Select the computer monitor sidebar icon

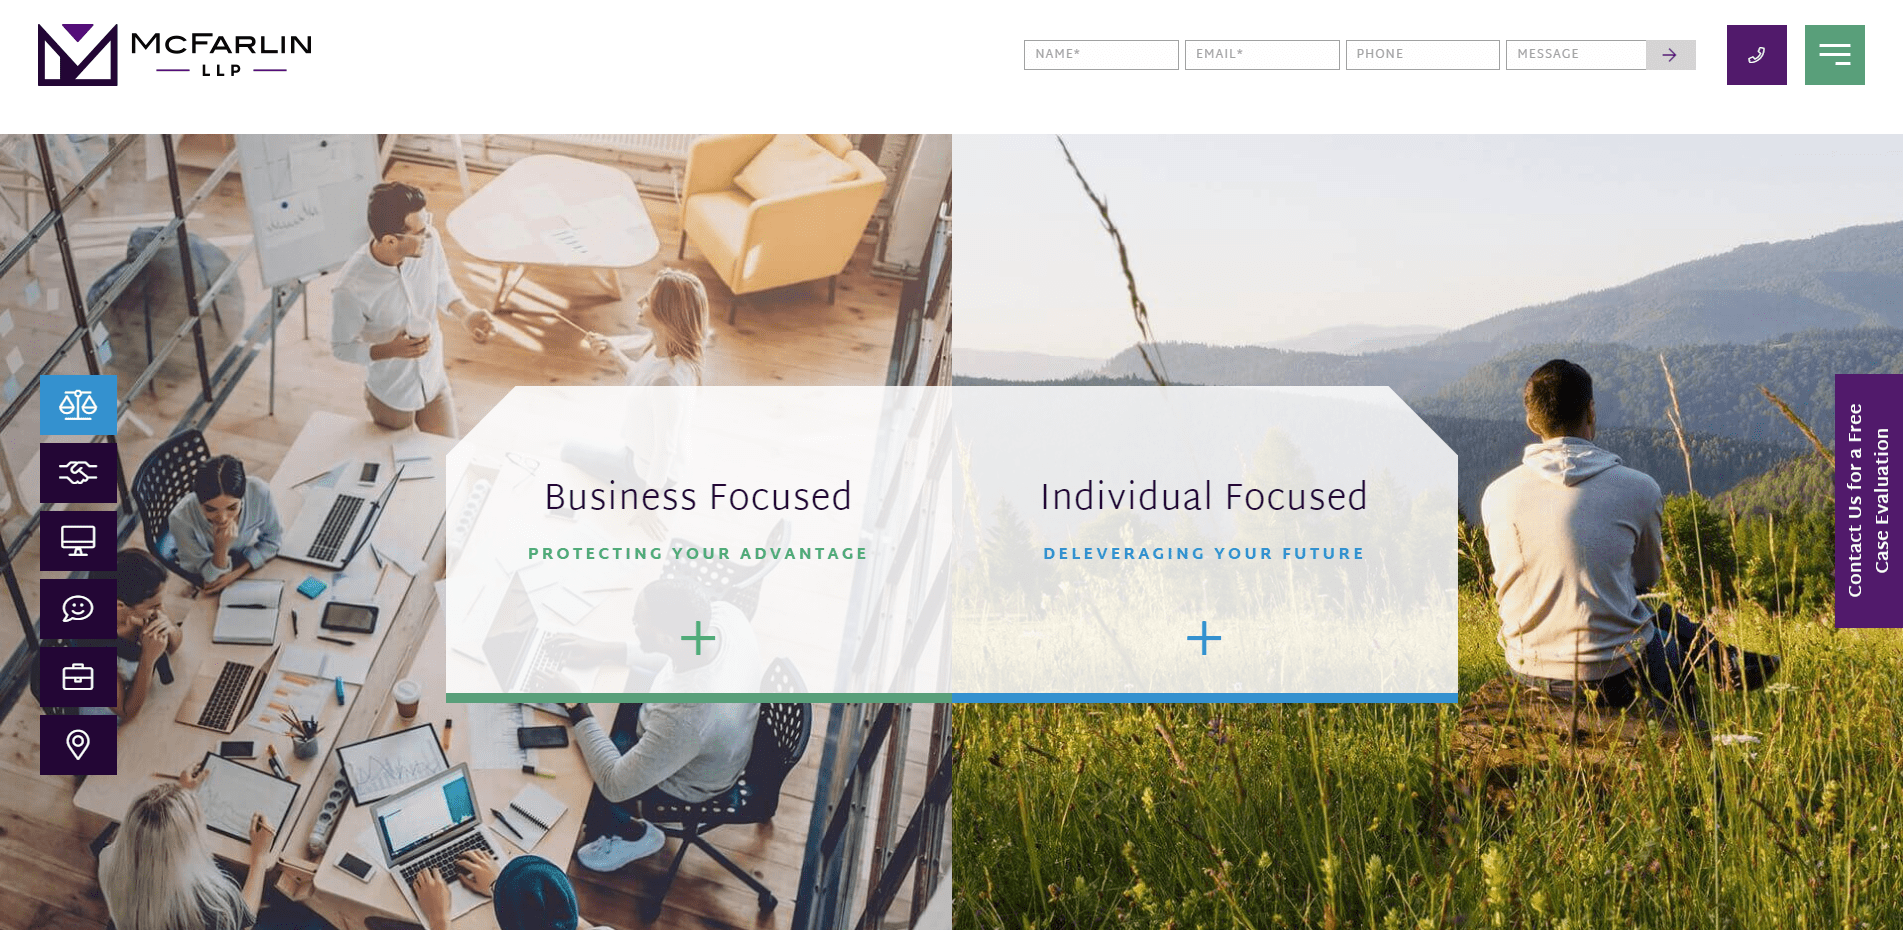tap(78, 541)
